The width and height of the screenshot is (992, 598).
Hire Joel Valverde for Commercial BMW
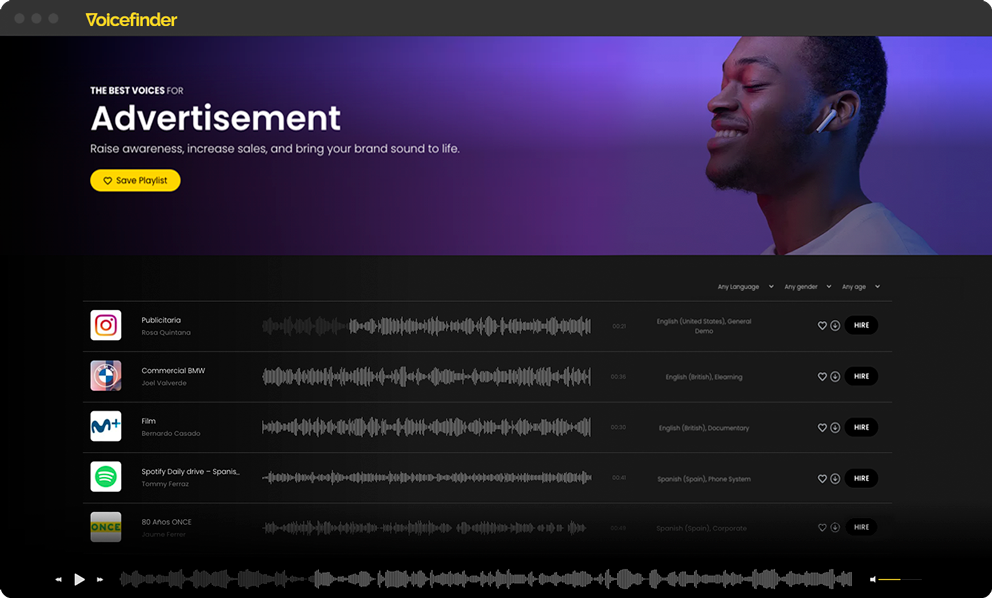pos(861,377)
